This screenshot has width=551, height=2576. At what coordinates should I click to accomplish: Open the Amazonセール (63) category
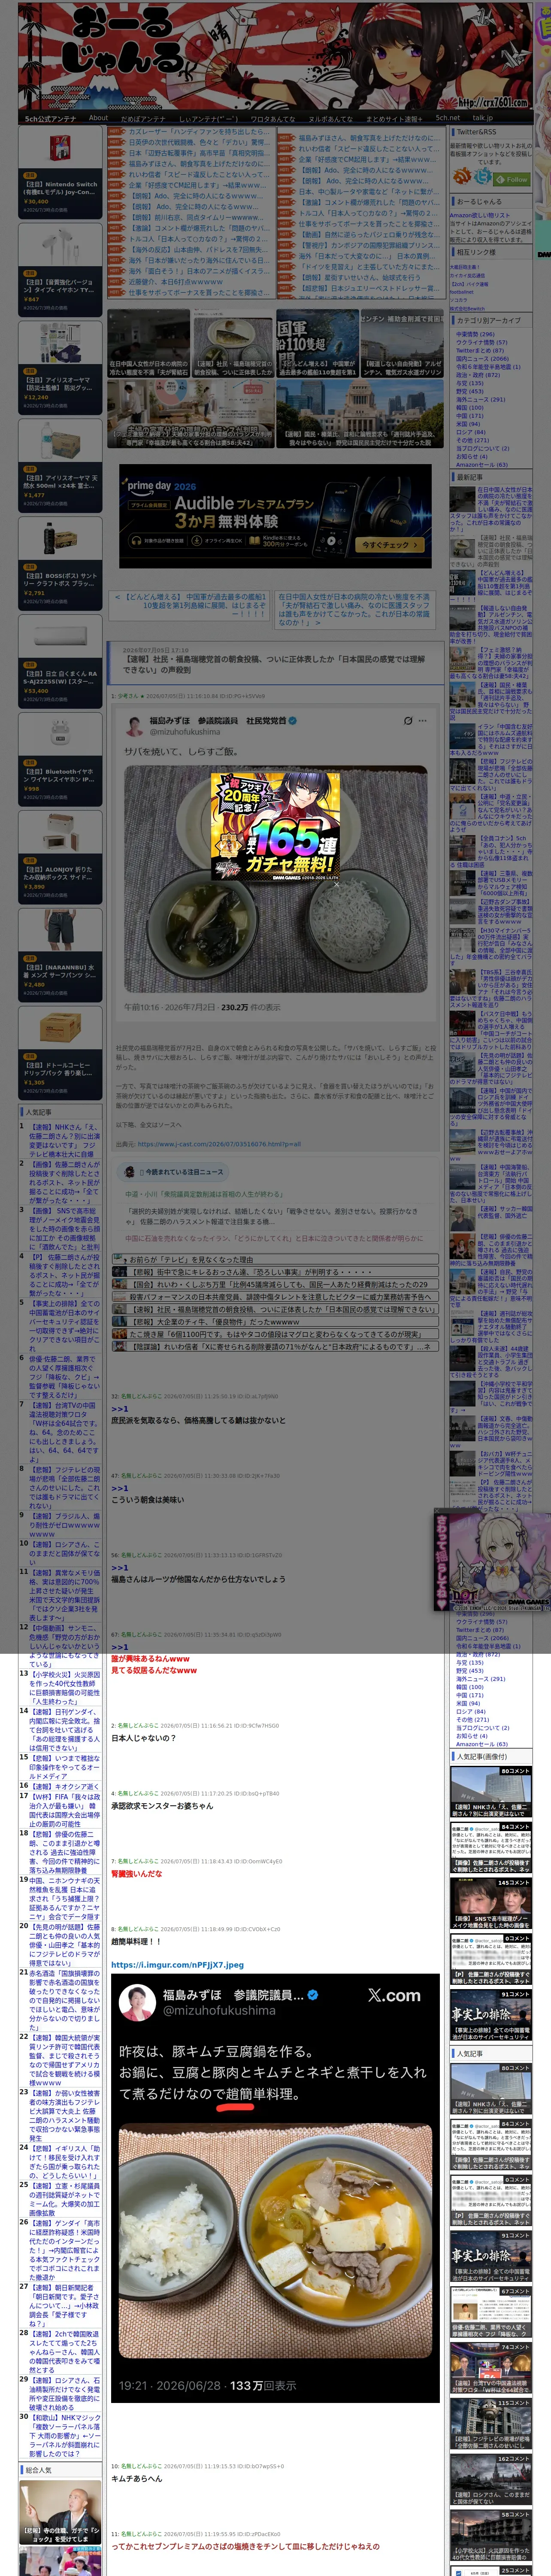pos(482,464)
